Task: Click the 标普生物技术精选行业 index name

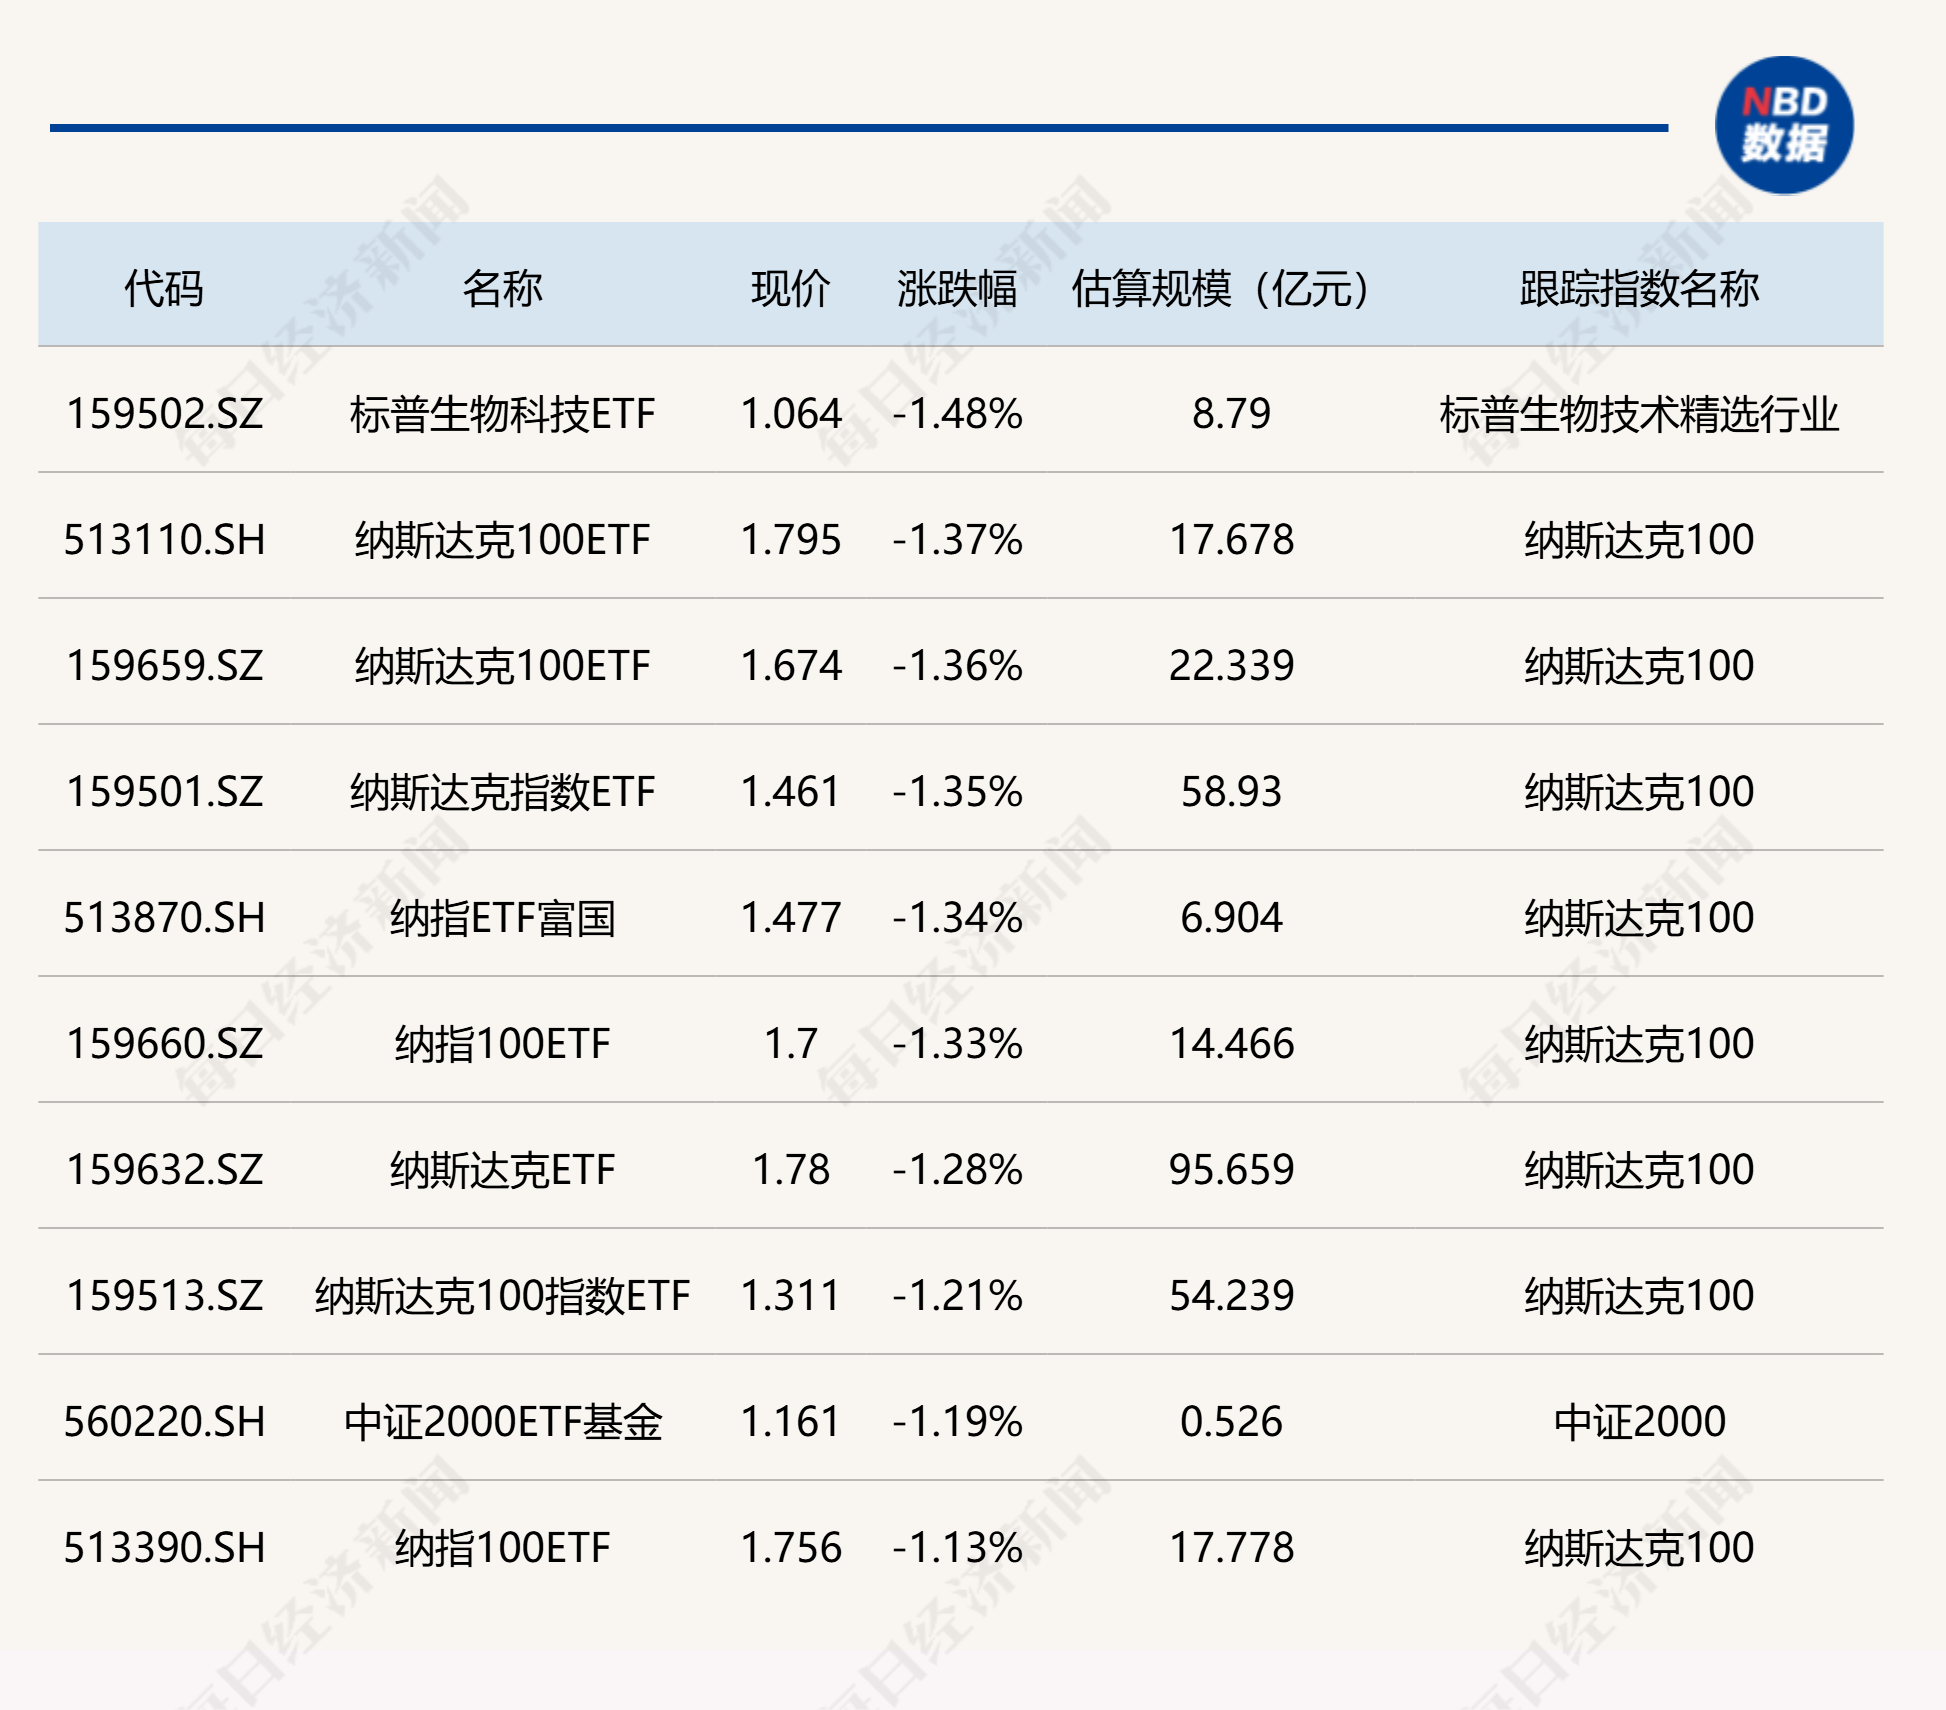Action: 1639,414
